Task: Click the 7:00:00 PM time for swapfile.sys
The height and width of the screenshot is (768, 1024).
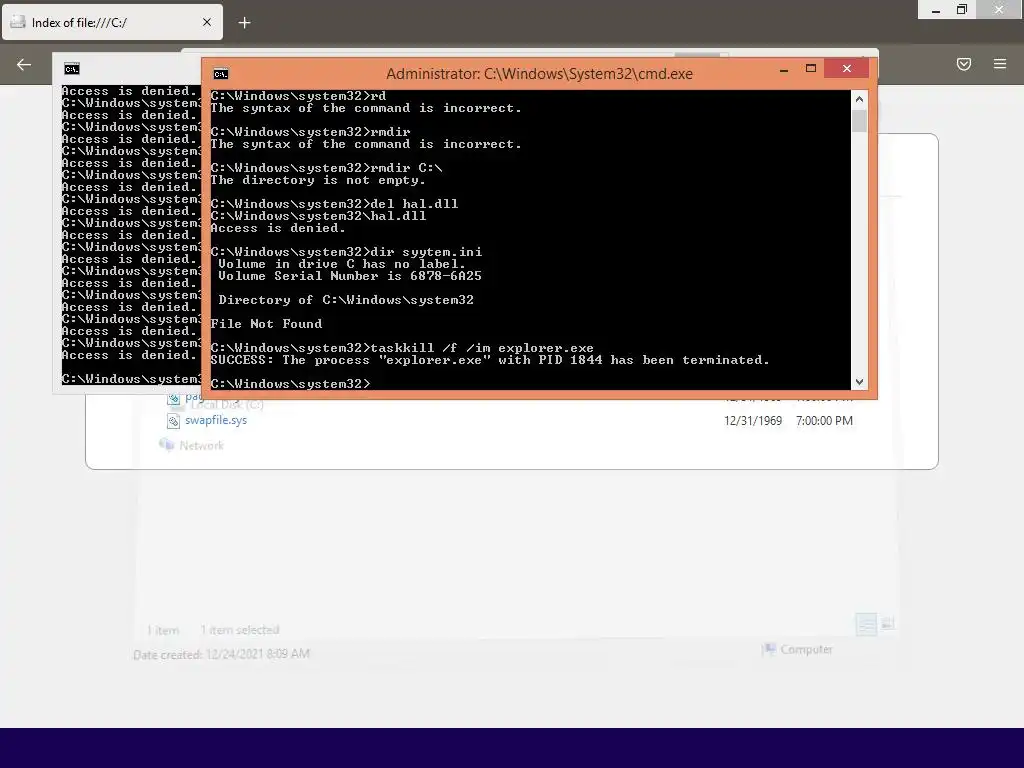Action: click(x=824, y=421)
